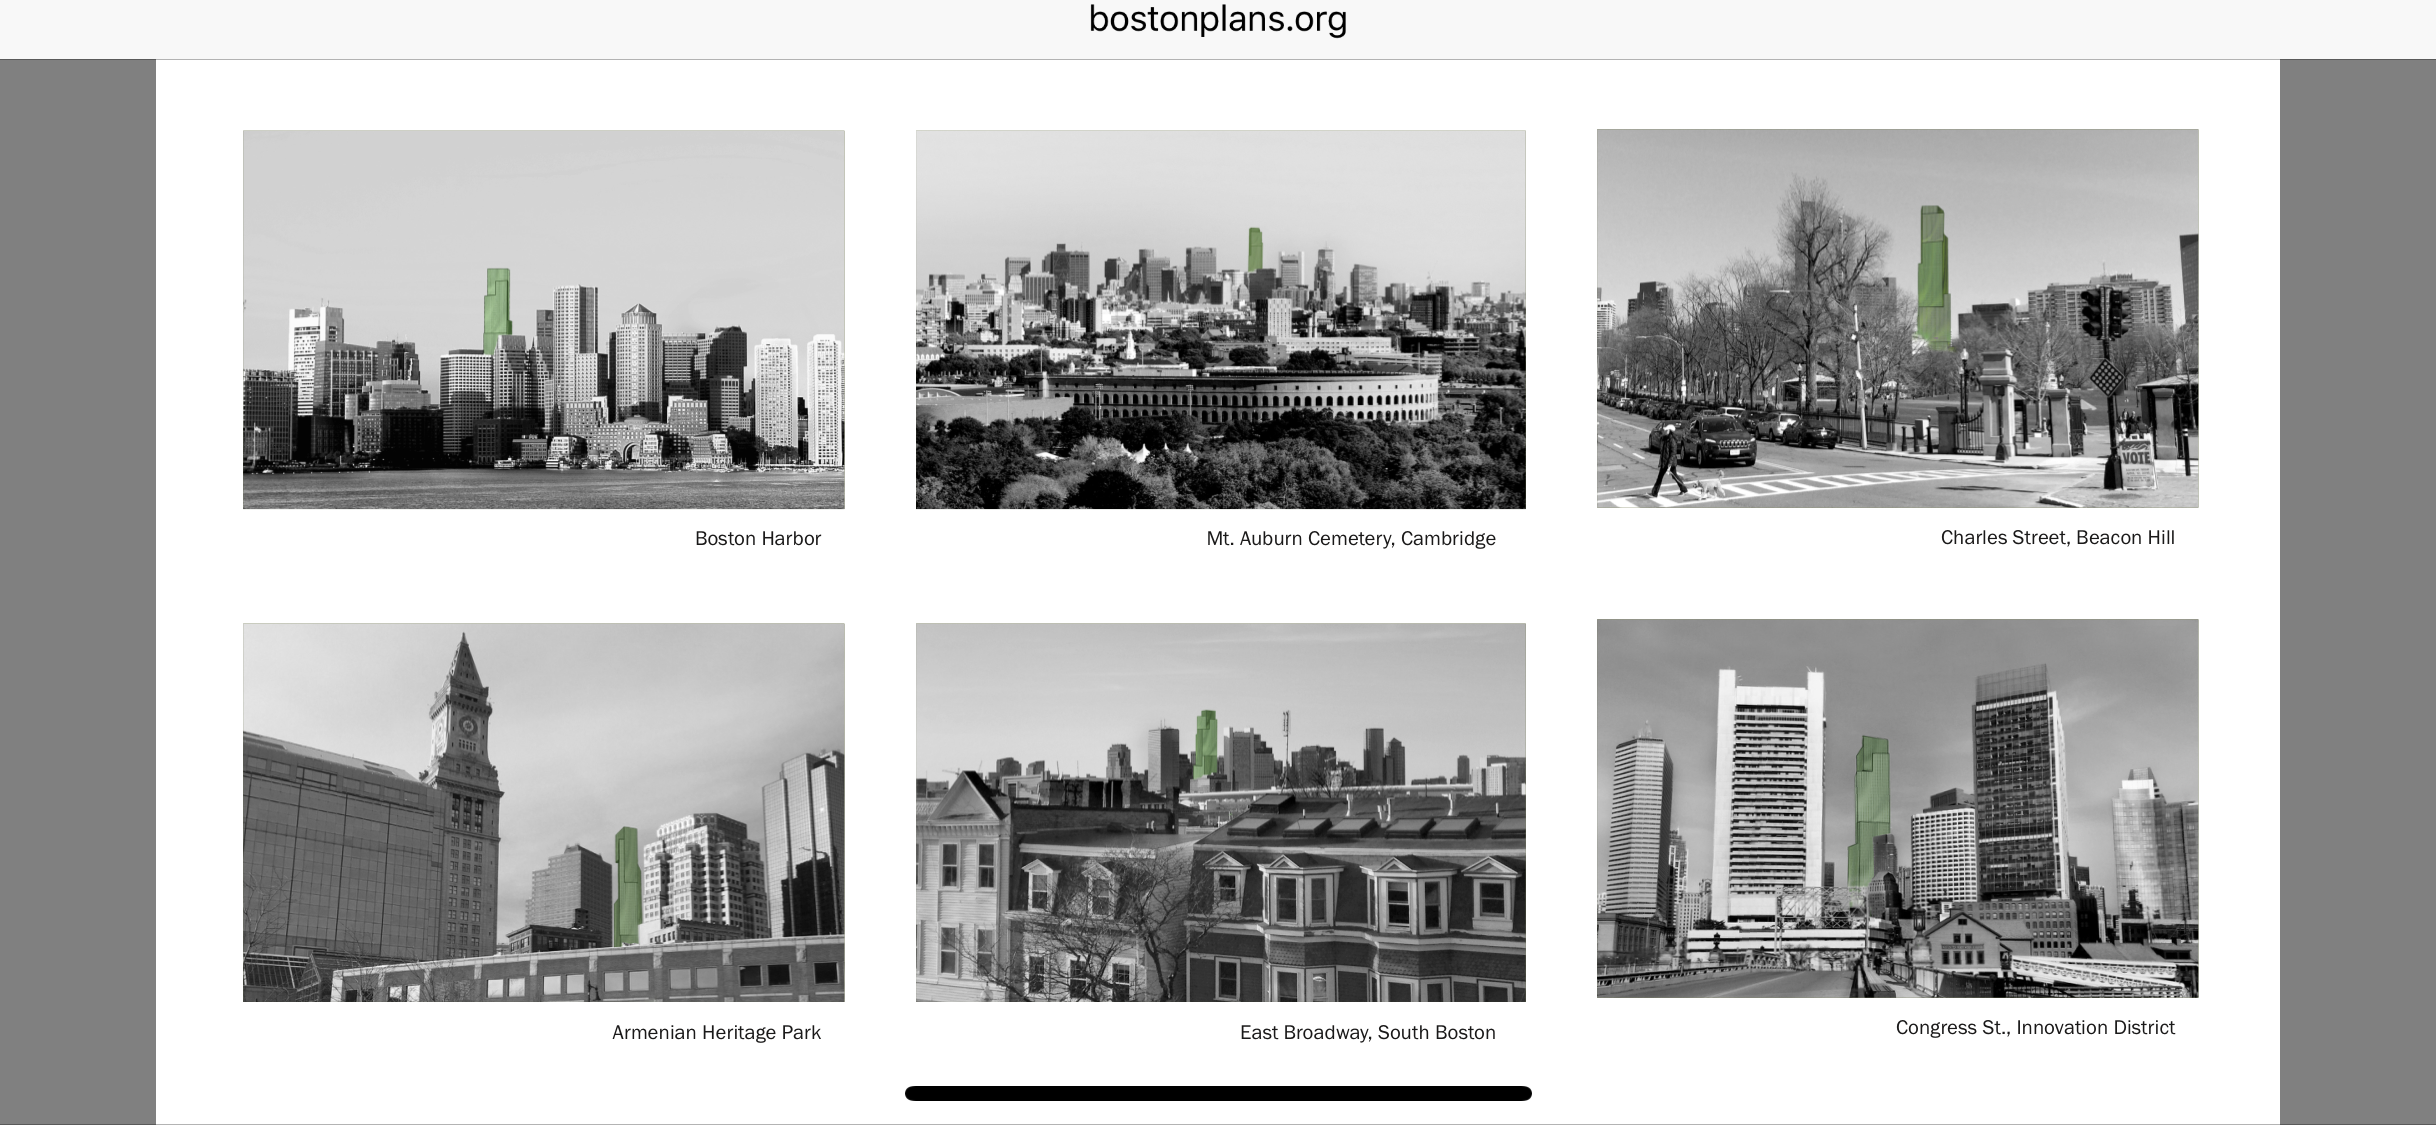The height and width of the screenshot is (1125, 2436).
Task: Click the 'Armenian Heritage Park' caption
Action: pos(716,1032)
